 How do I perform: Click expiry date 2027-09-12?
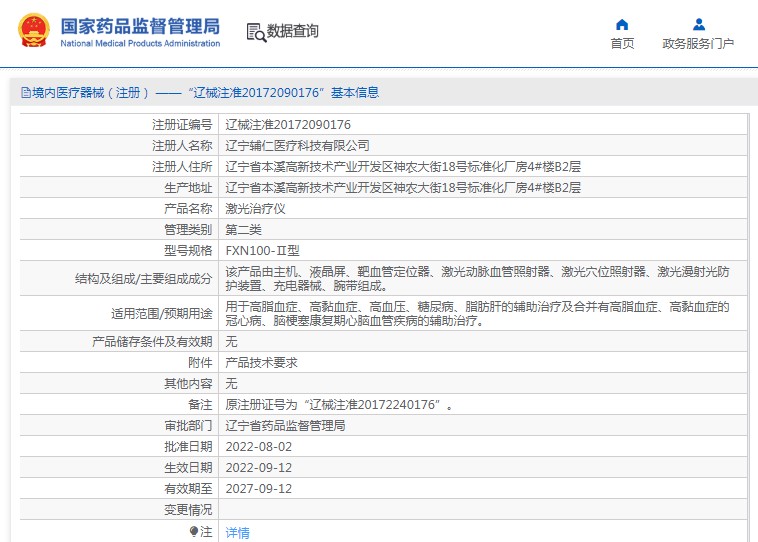click(259, 488)
